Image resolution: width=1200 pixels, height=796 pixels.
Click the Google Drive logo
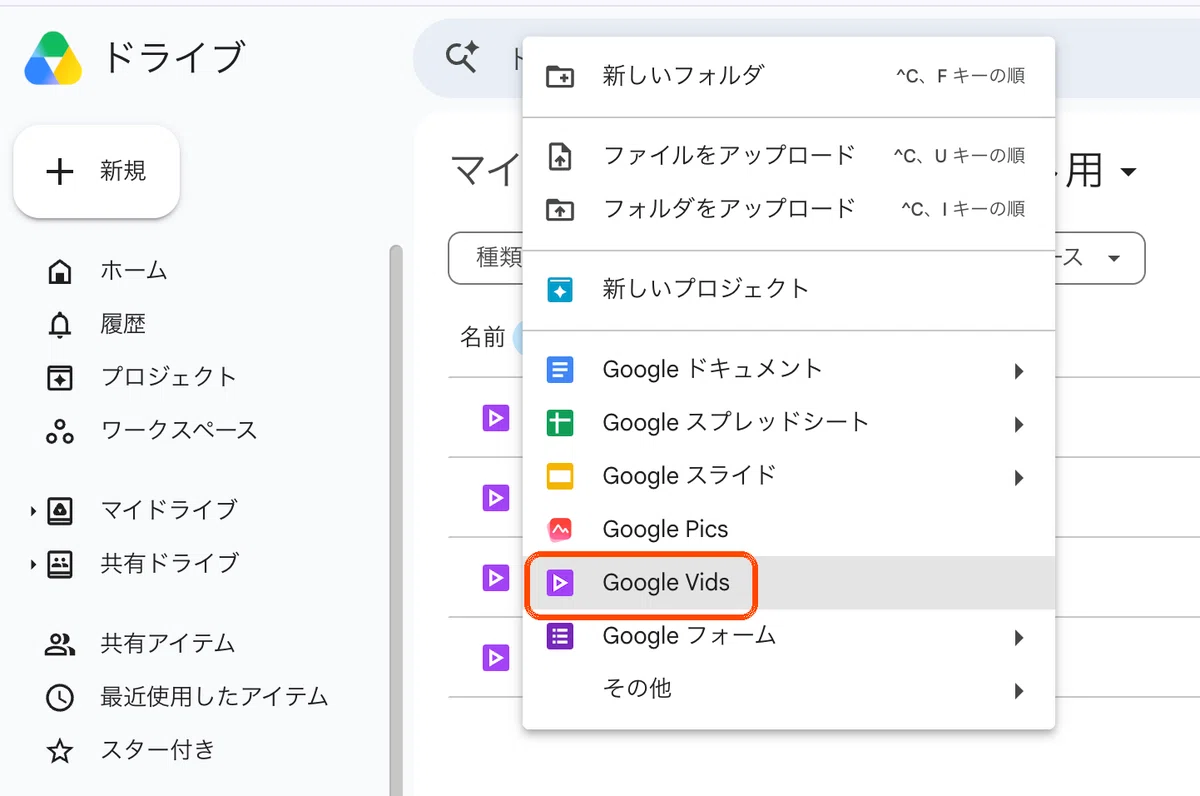click(x=54, y=58)
